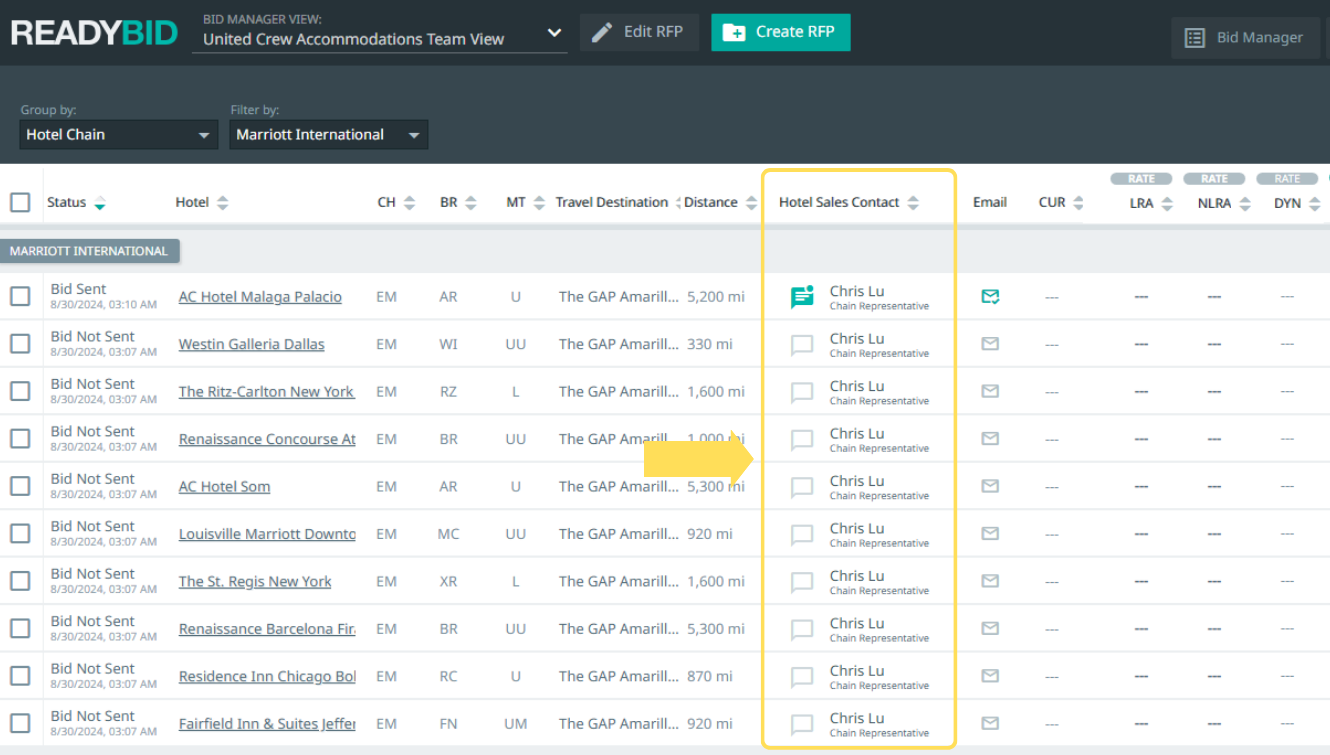Image resolution: width=1330 pixels, height=755 pixels.
Task: Click email envelope for Renaissance Barcelona
Action: pyautogui.click(x=990, y=628)
